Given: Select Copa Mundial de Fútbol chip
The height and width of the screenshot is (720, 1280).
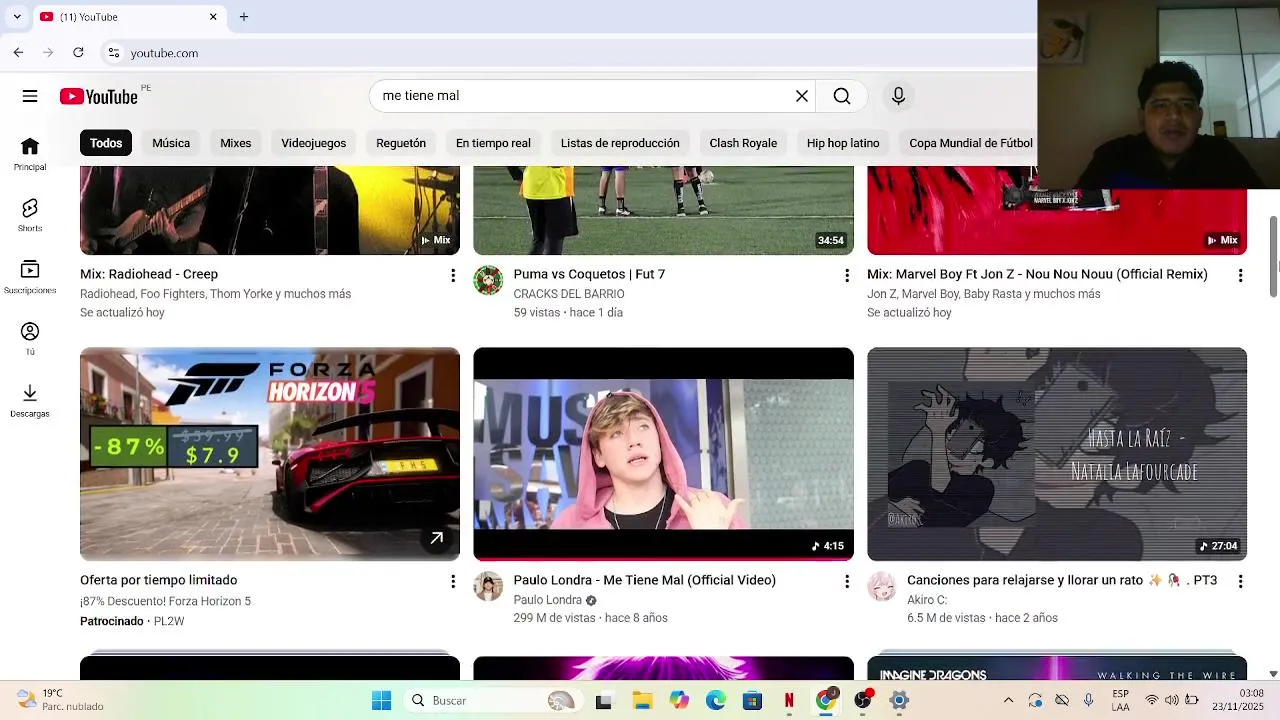Looking at the screenshot, I should (x=969, y=143).
